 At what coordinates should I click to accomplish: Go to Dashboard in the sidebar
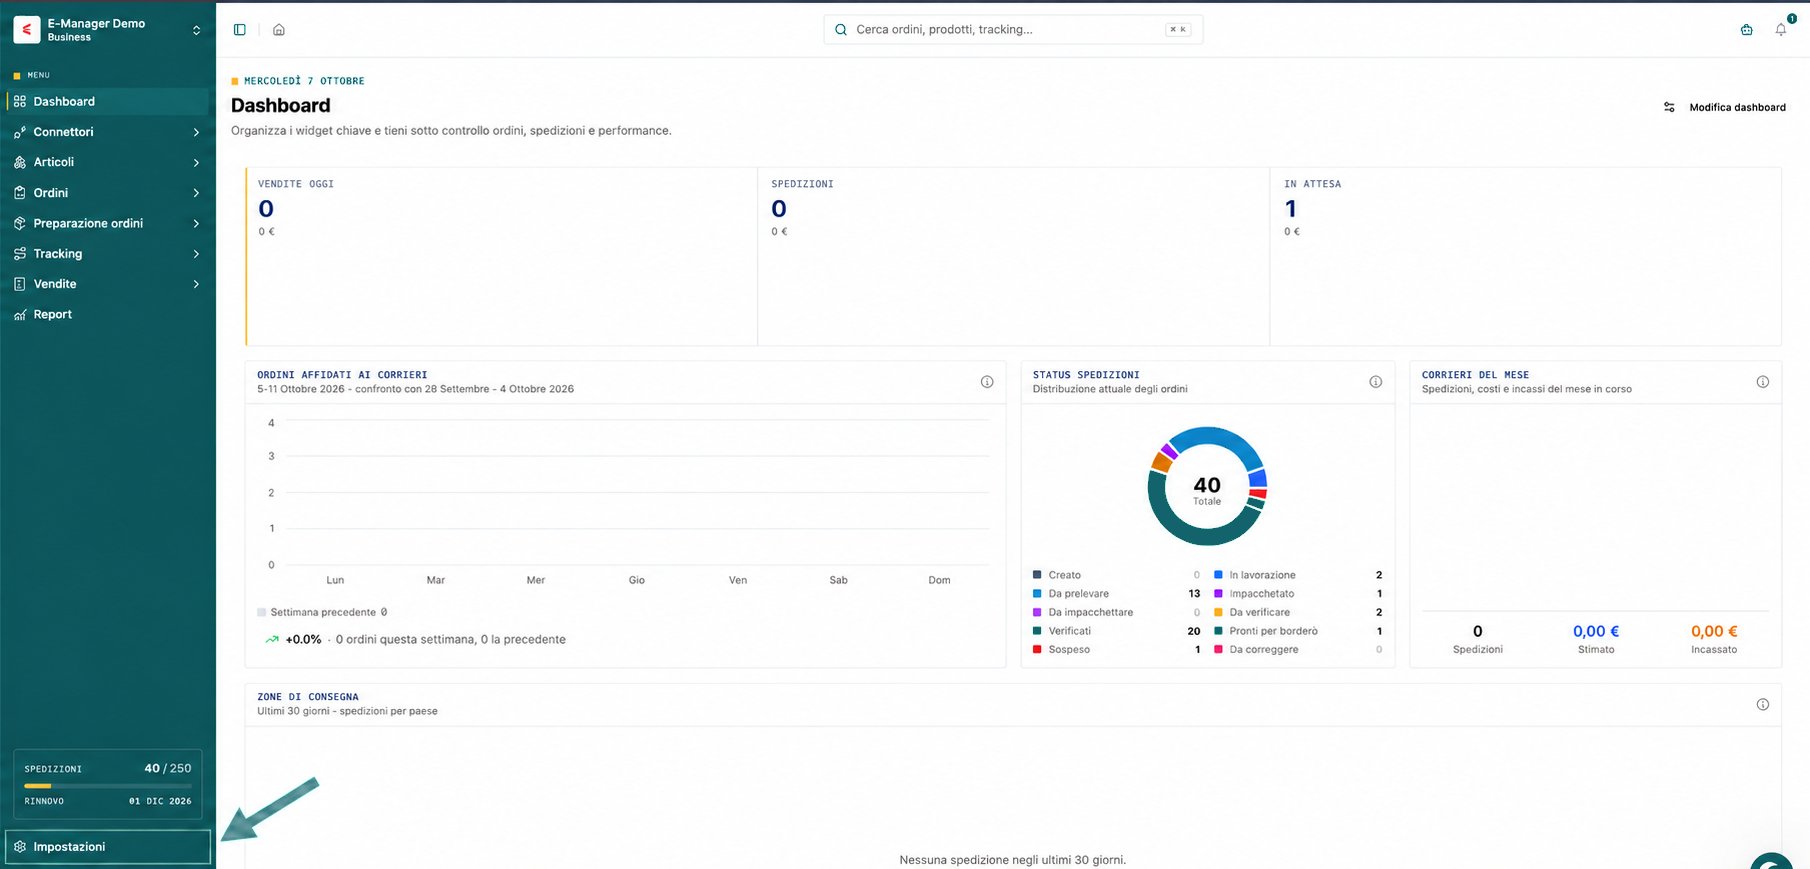107,101
